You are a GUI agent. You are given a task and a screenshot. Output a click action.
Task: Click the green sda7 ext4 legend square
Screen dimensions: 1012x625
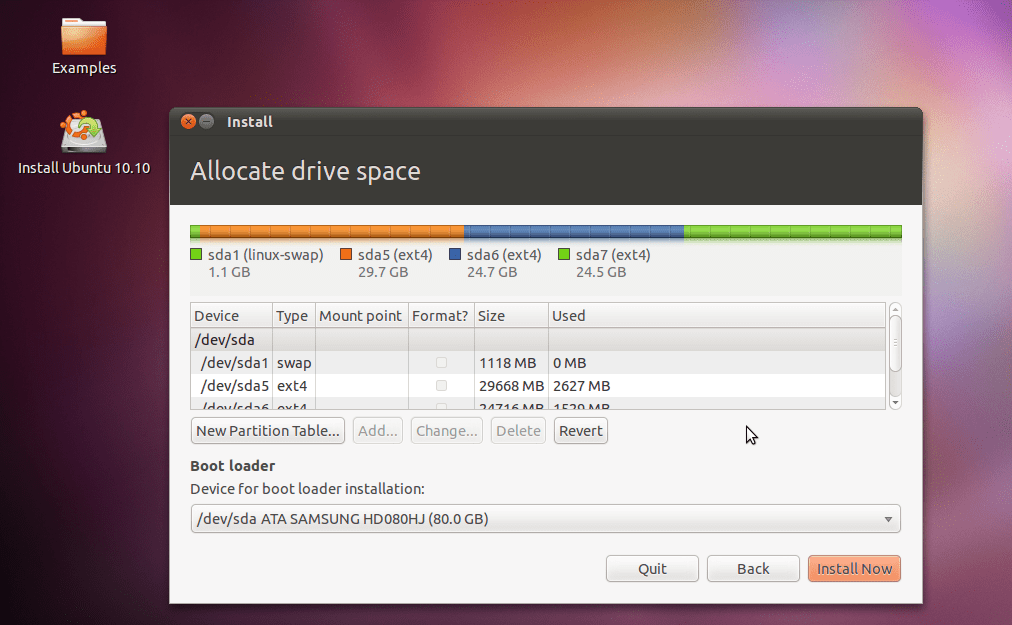pyautogui.click(x=563, y=255)
